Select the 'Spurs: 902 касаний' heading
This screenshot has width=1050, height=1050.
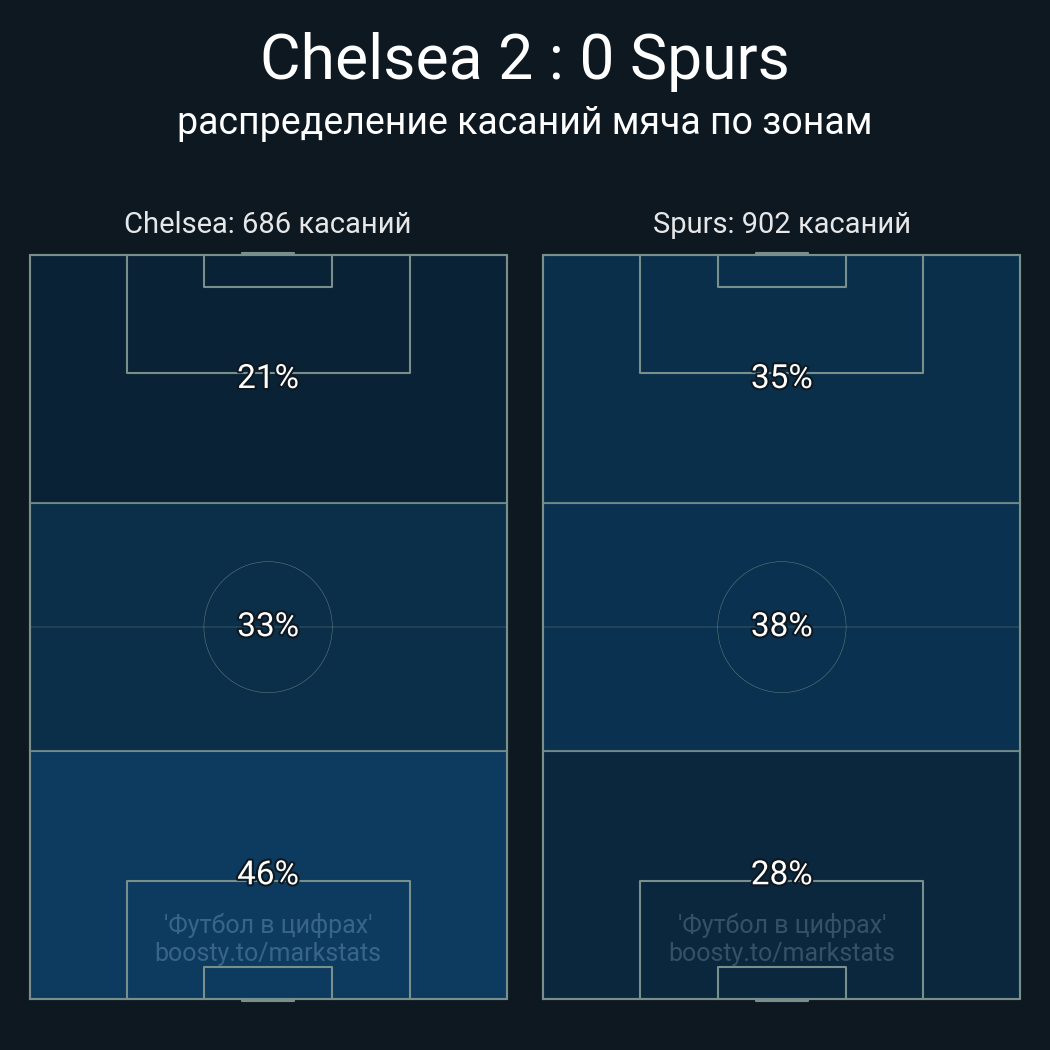click(781, 223)
